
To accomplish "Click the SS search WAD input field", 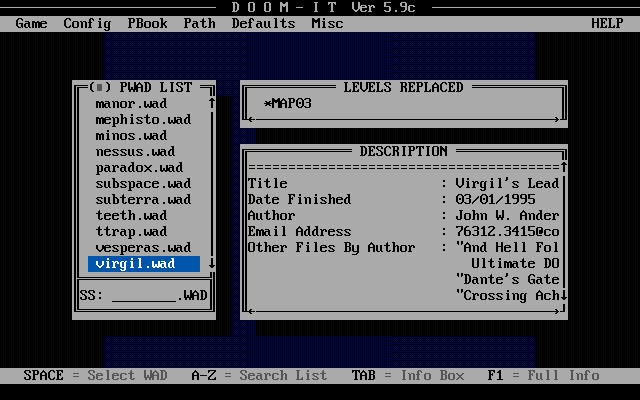I will coord(144,296).
